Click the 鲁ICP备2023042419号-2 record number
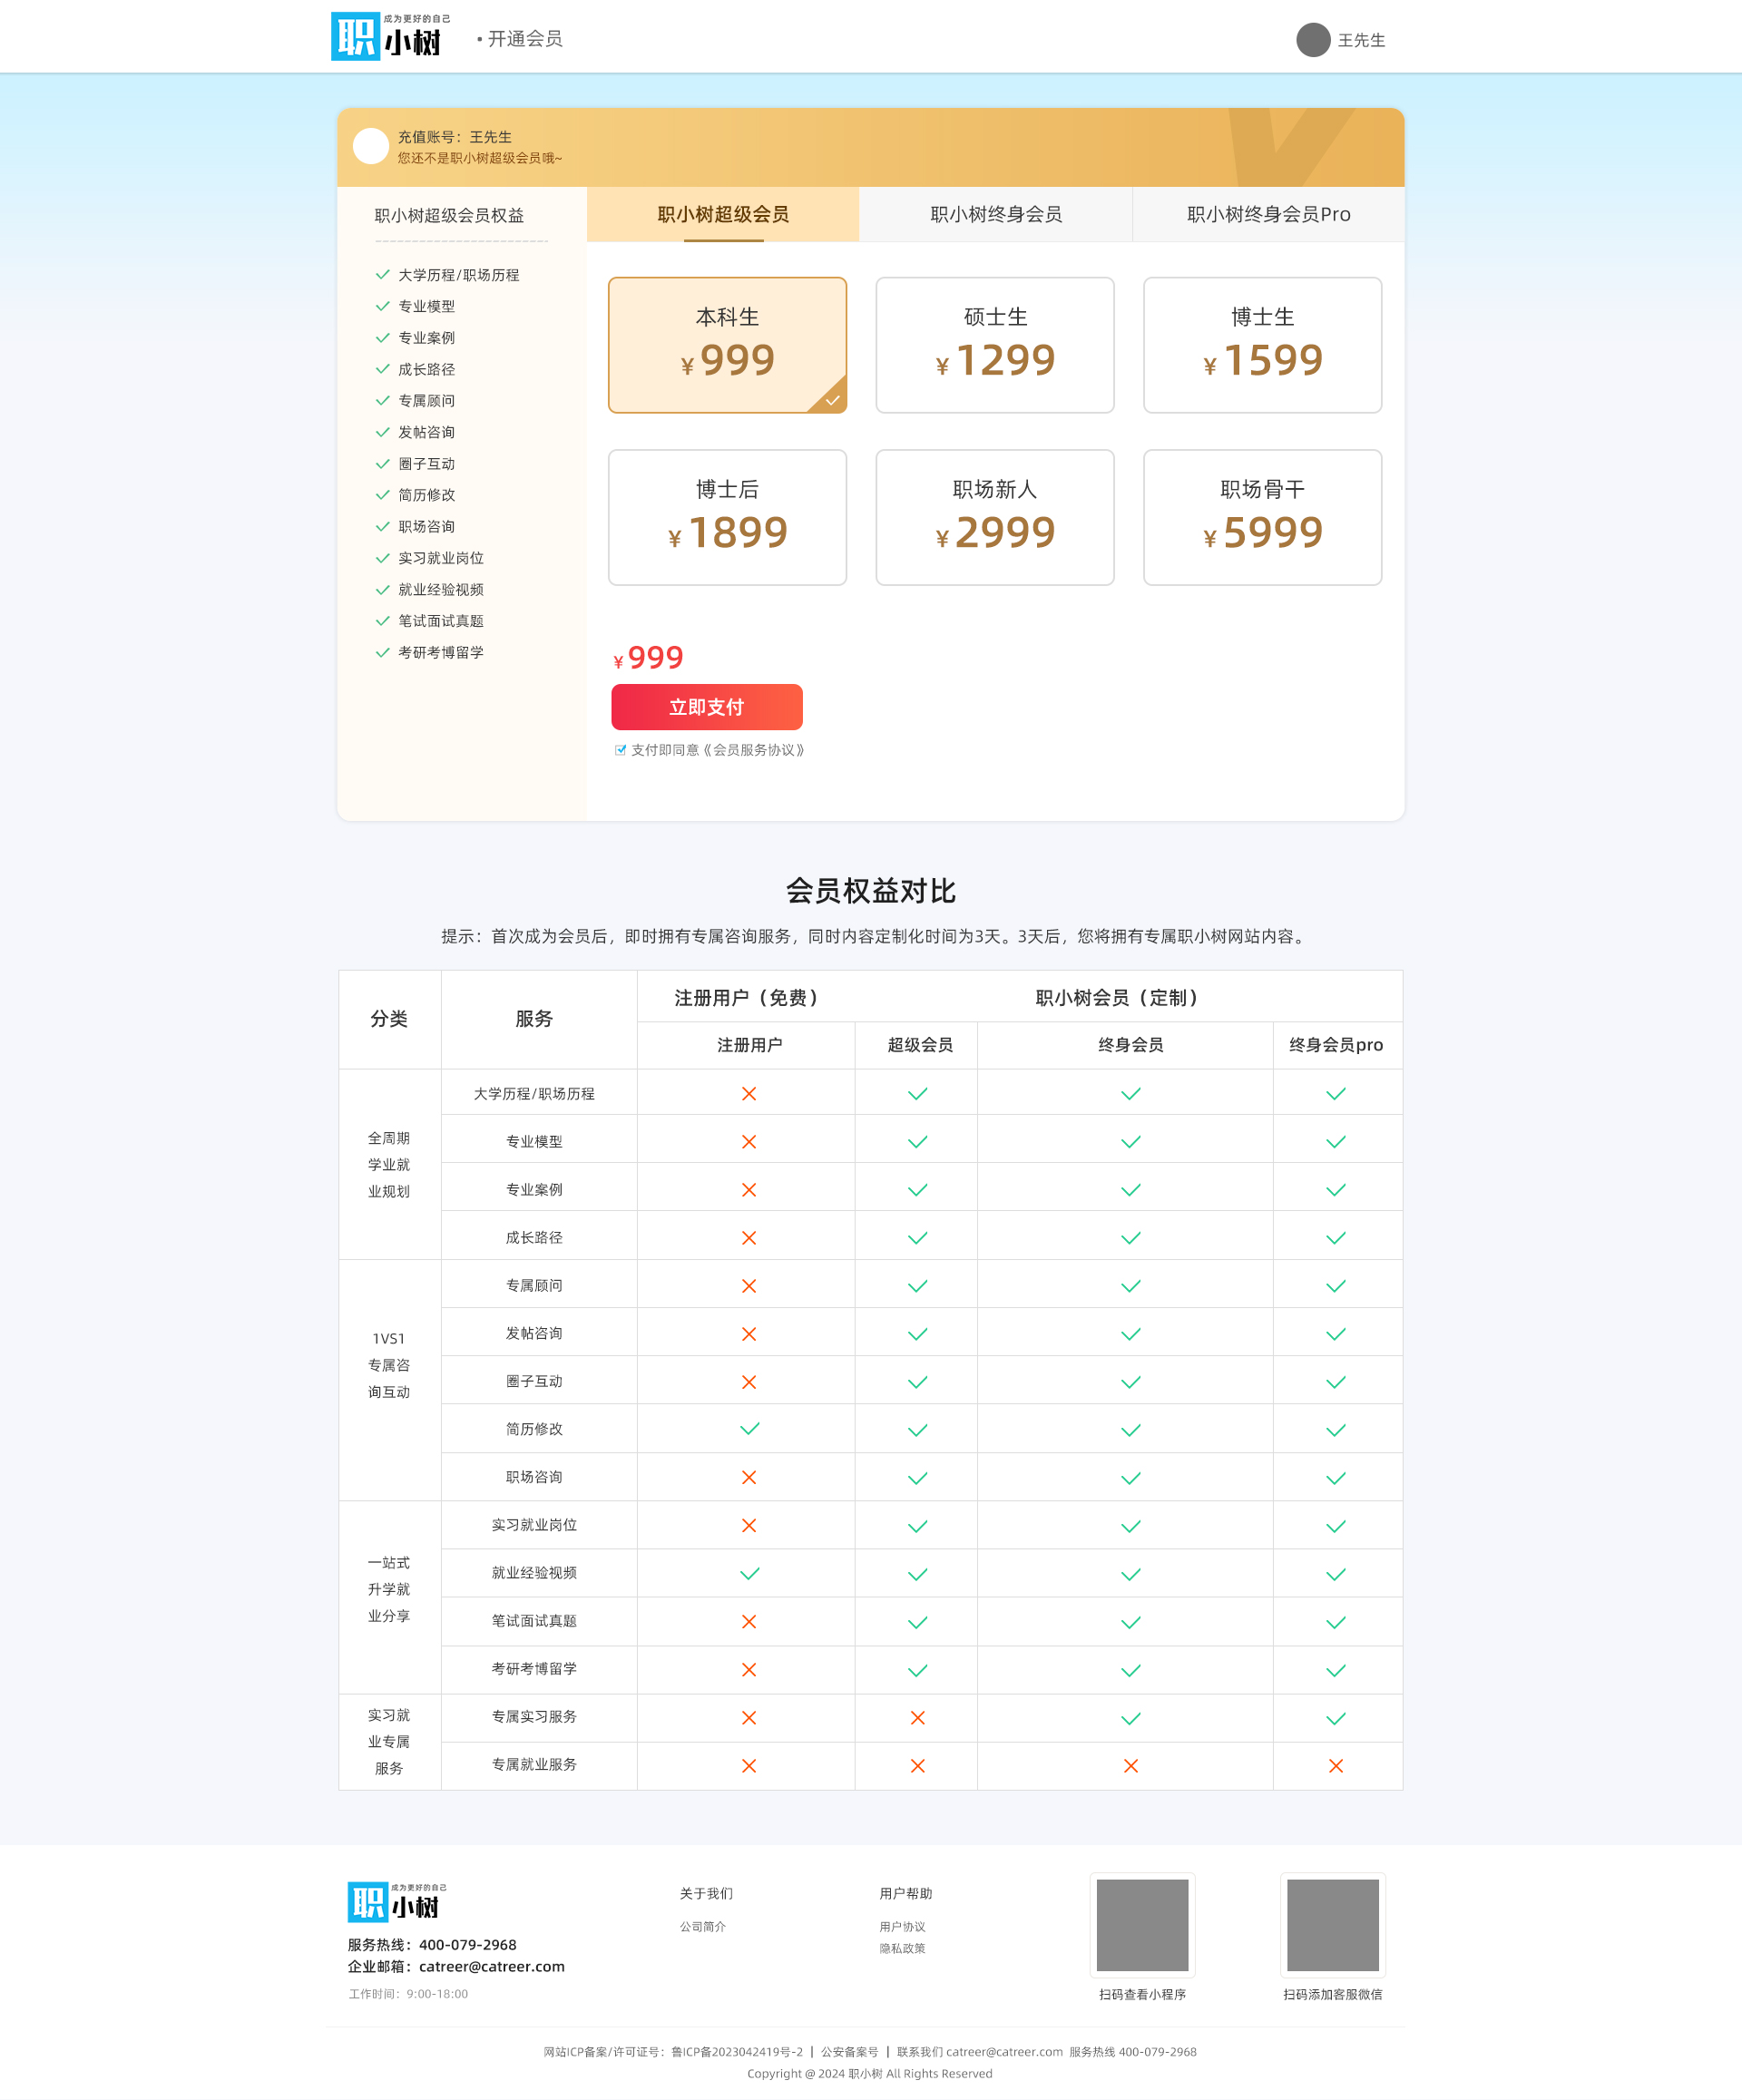1742x2100 pixels. click(737, 2052)
